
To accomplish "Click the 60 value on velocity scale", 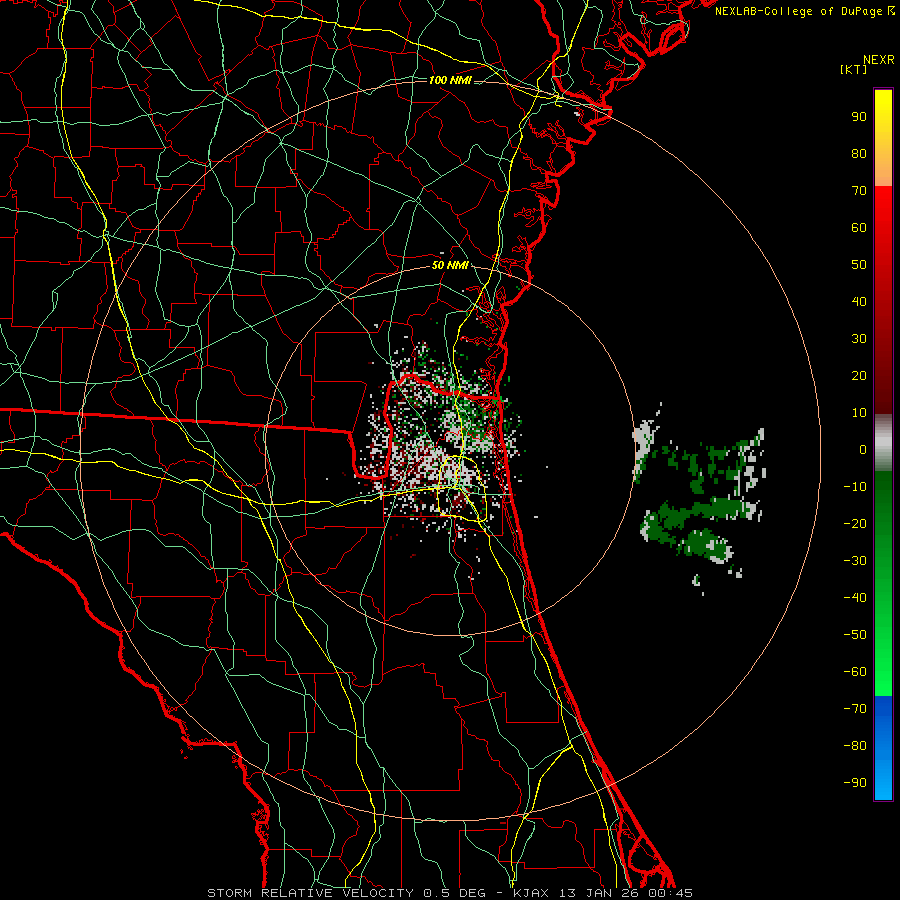I will coord(859,228).
